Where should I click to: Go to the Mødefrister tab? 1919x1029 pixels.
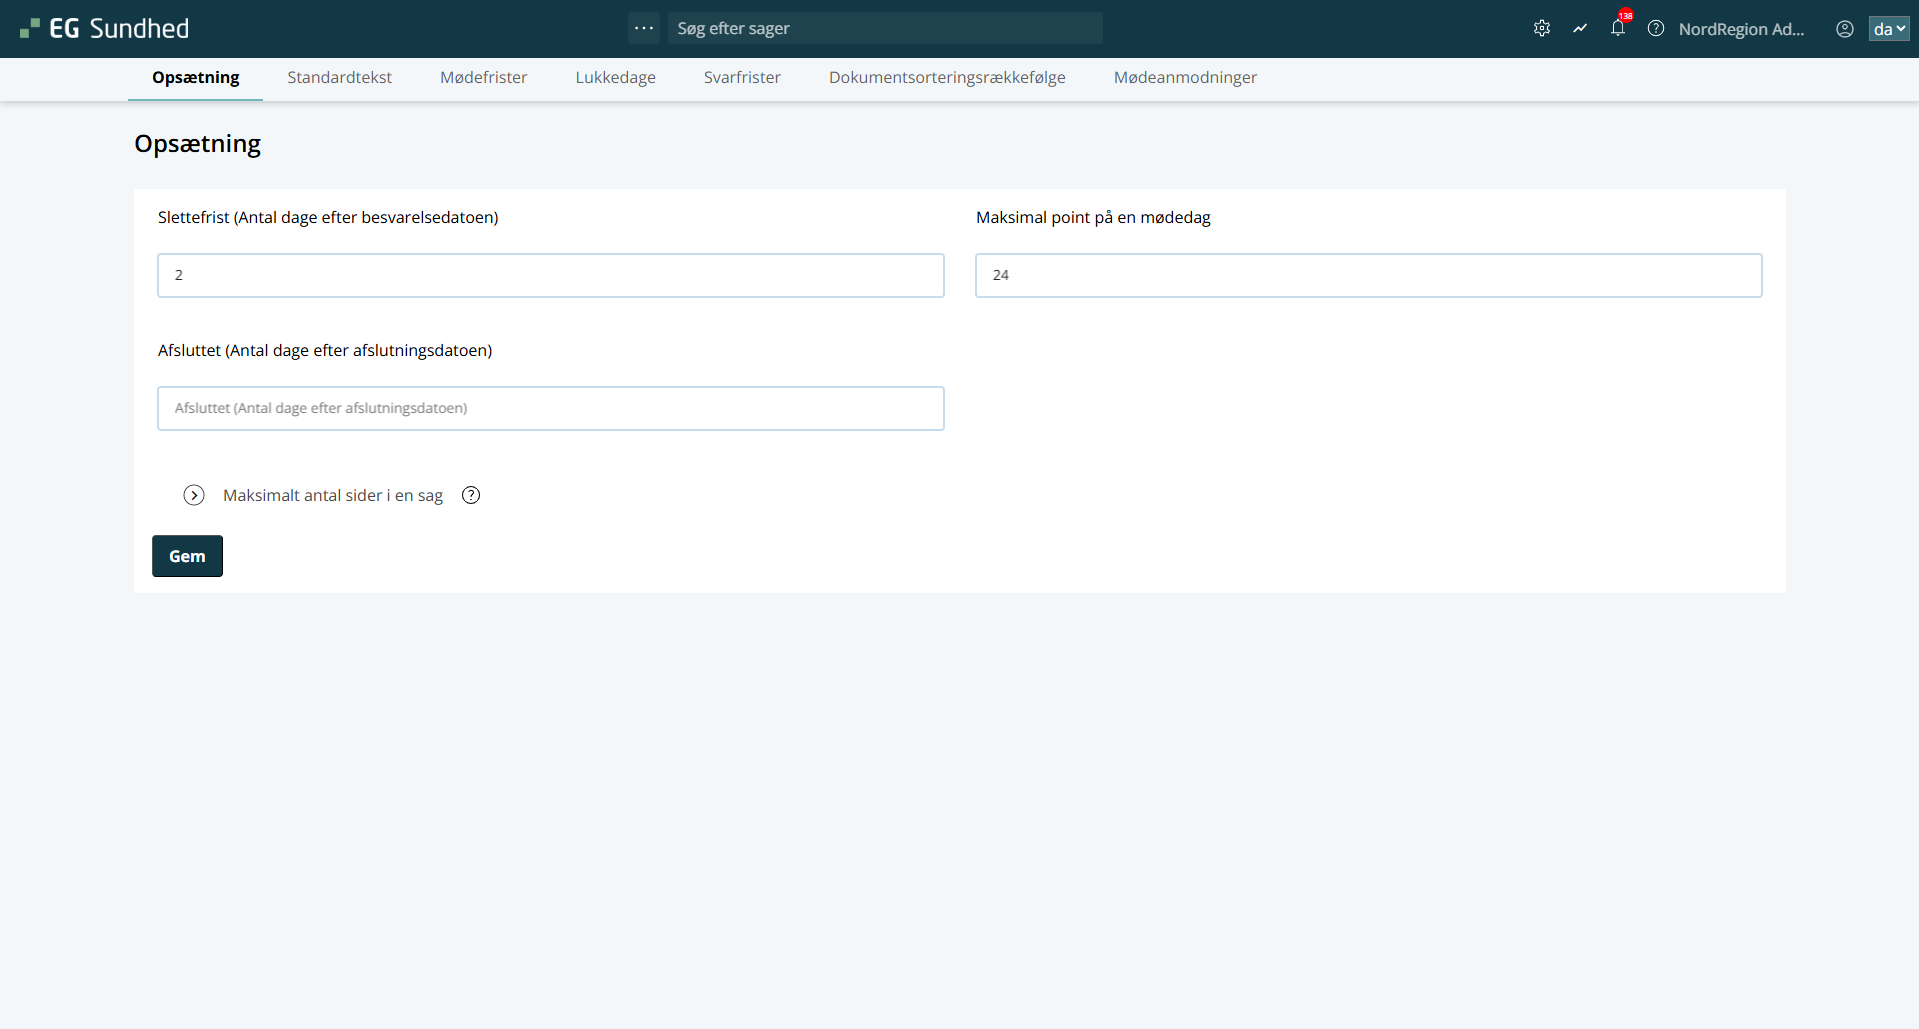483,78
